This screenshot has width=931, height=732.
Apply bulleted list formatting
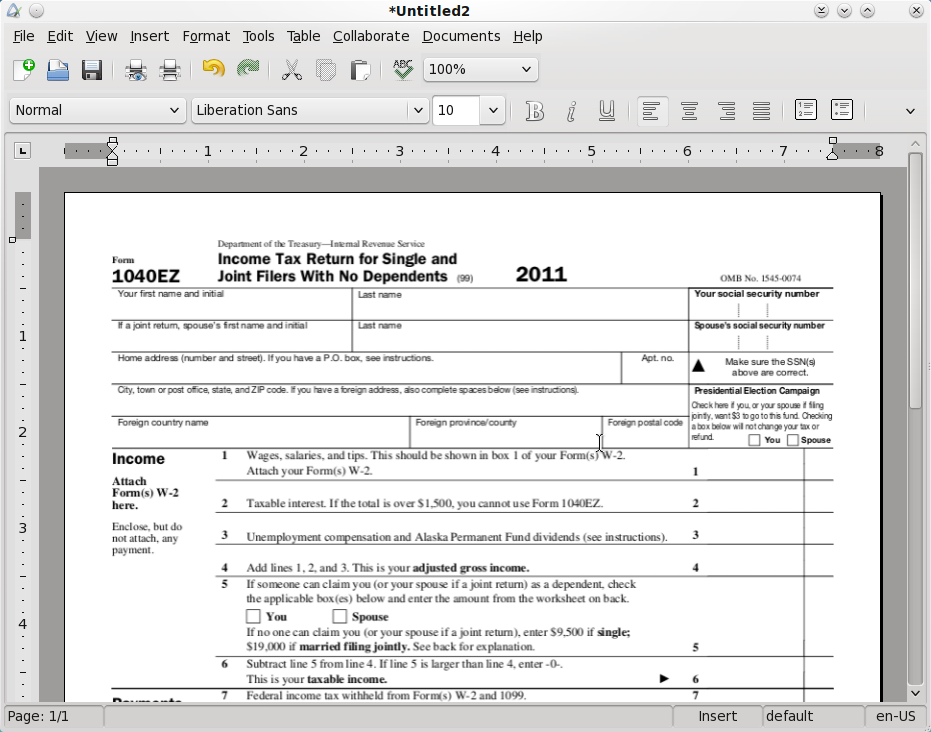click(842, 110)
